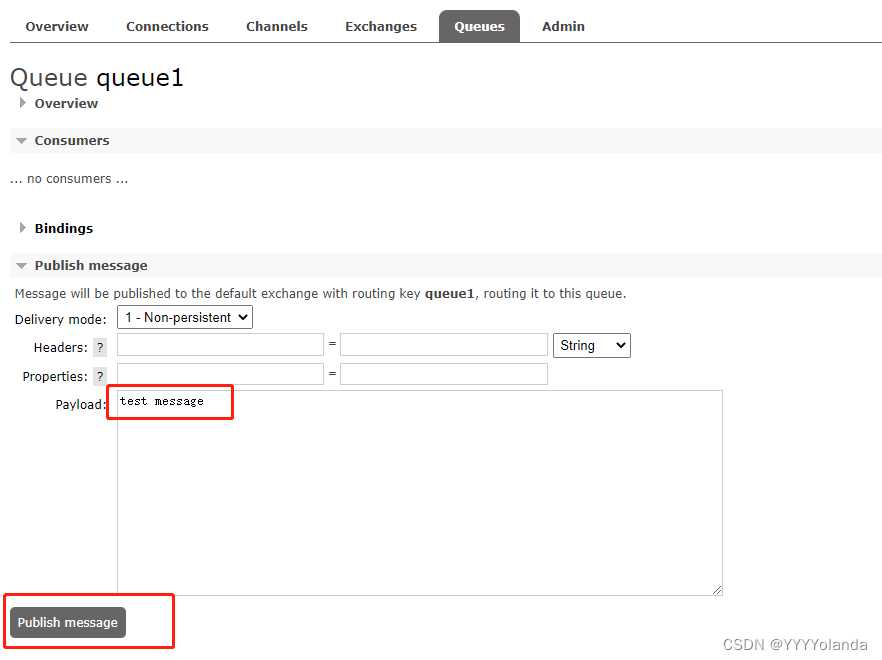Click inside the Payload text area

coord(420,493)
